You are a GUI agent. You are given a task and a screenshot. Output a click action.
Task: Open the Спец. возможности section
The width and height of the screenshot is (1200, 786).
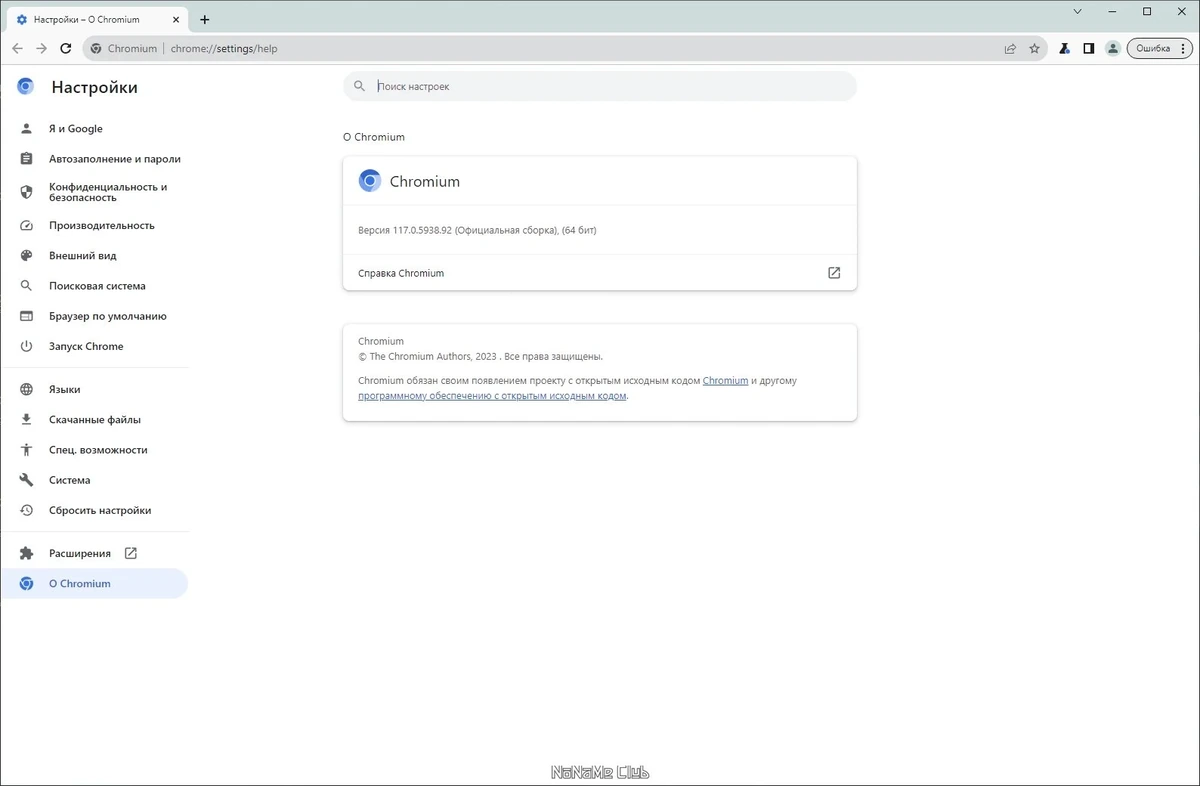pyautogui.click(x=94, y=450)
